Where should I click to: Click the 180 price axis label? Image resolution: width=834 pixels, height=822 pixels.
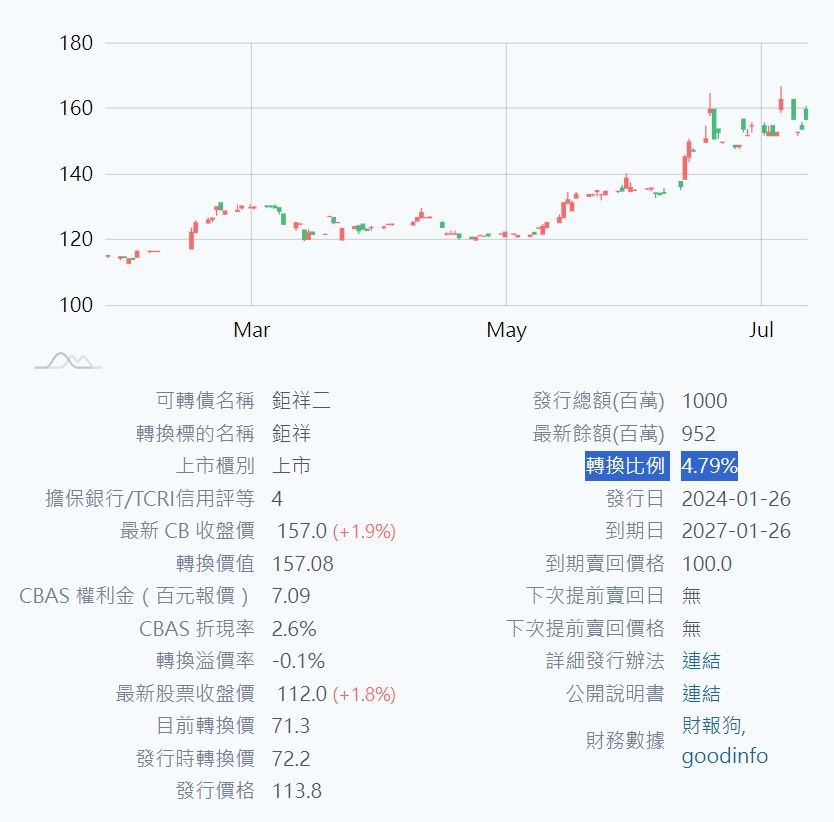[76, 43]
